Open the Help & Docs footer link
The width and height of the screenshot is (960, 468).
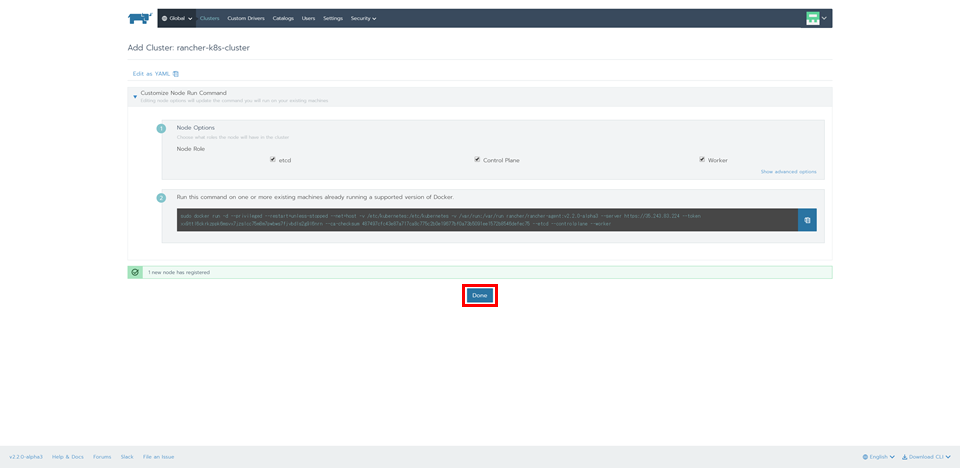click(x=68, y=457)
